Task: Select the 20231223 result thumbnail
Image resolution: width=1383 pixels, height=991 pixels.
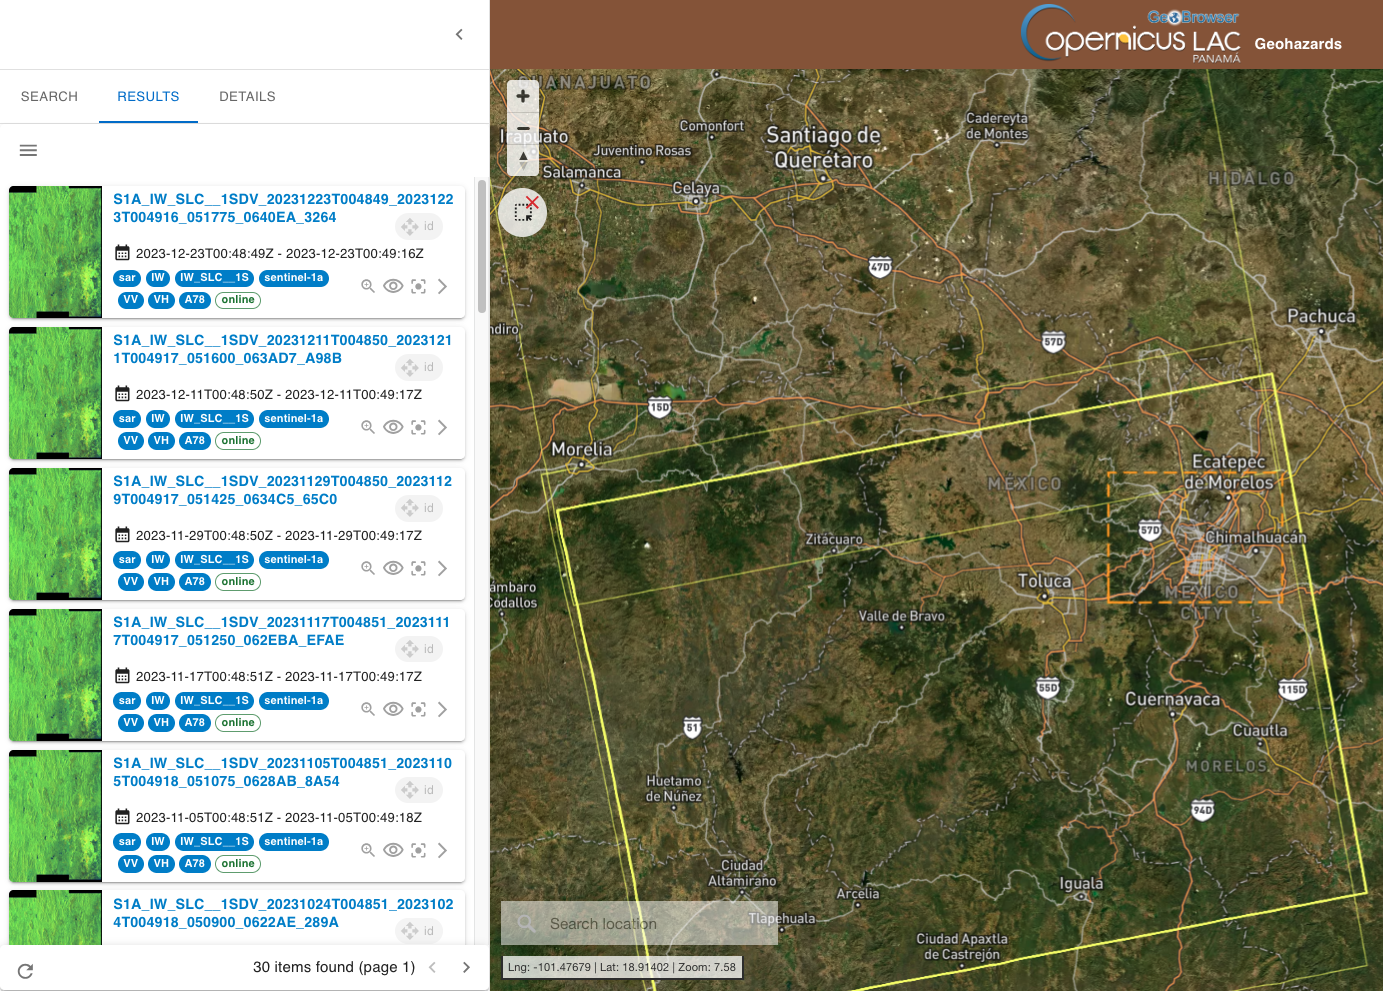Action: click(x=55, y=252)
